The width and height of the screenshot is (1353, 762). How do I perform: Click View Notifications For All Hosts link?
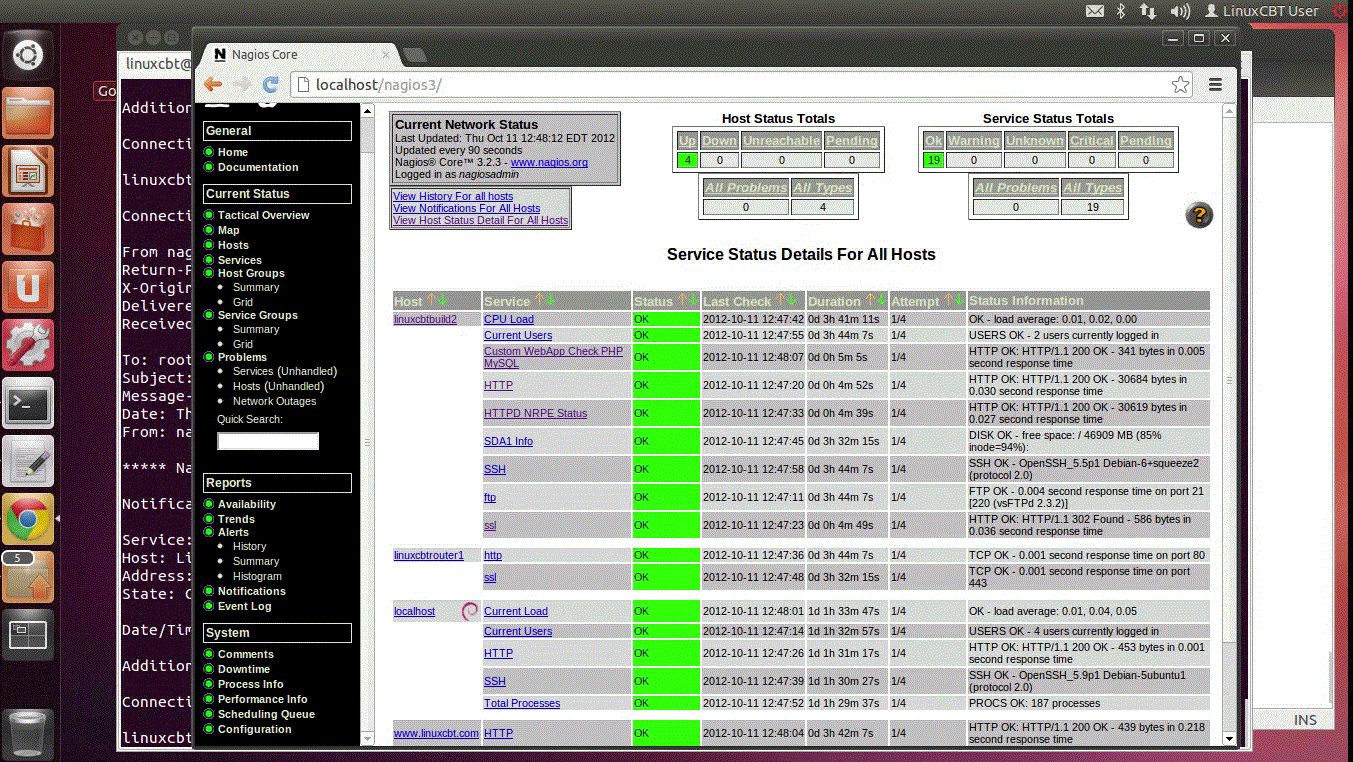466,208
